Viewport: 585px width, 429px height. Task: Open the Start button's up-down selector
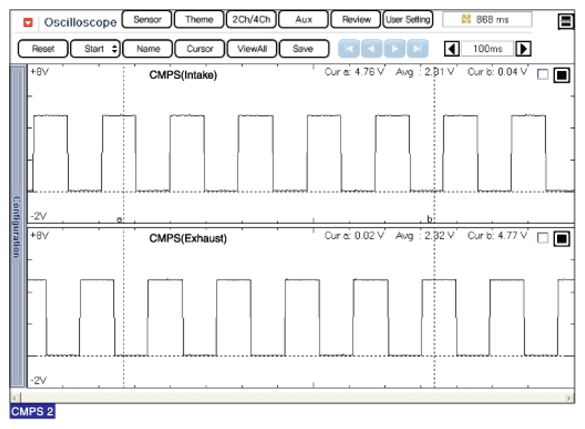pos(115,49)
